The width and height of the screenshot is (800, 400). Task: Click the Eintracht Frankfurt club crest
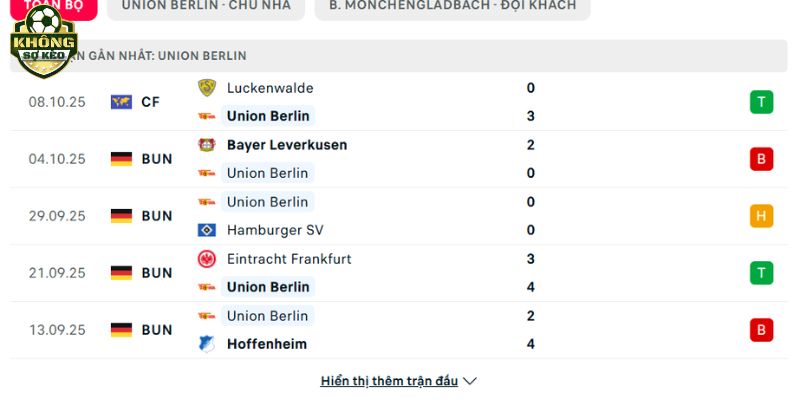207,259
